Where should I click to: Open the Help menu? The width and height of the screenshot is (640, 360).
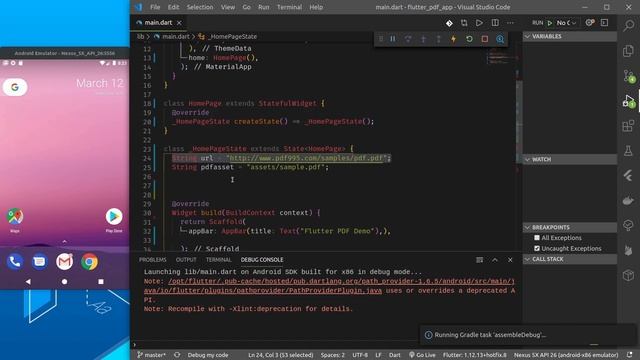[x=316, y=7]
